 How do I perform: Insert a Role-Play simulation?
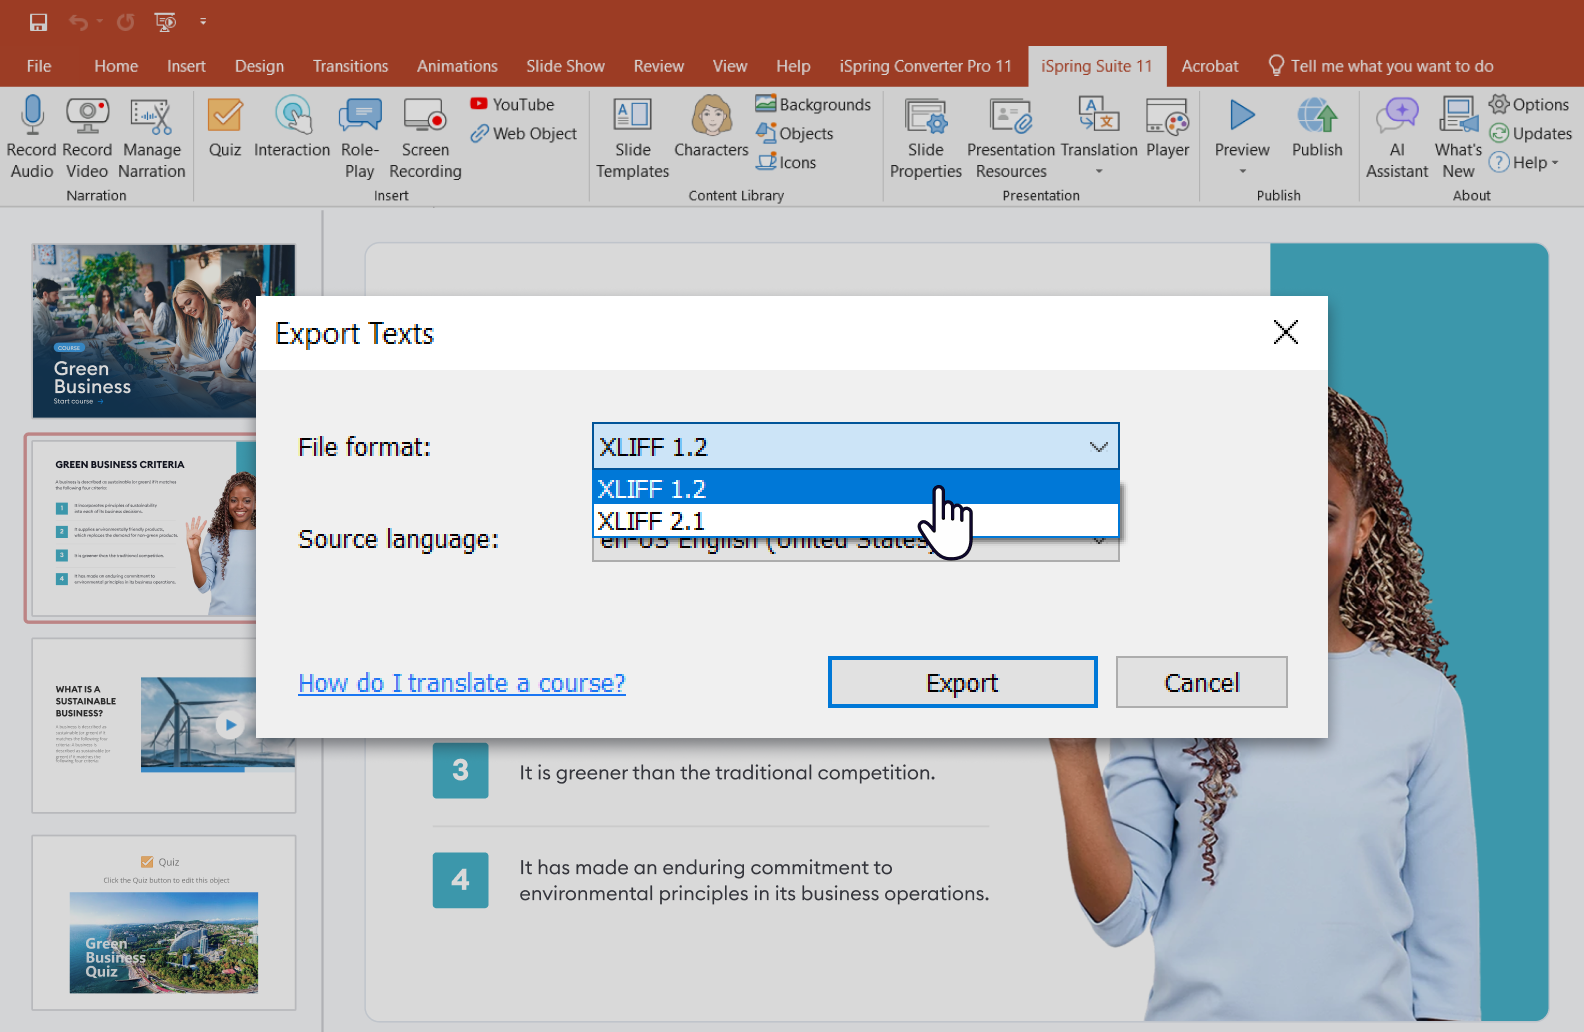pos(360,136)
